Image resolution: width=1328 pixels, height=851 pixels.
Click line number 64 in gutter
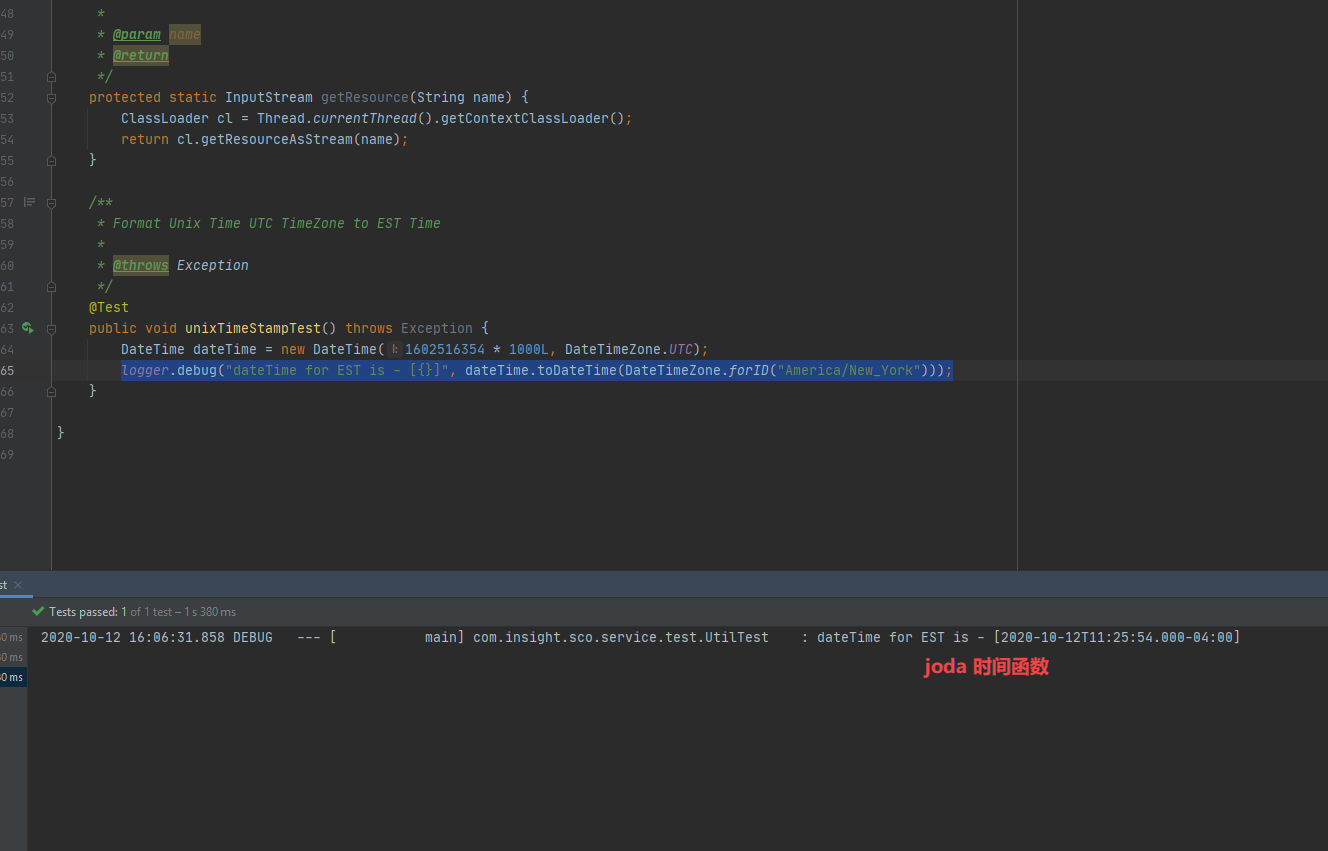[x=7, y=349]
